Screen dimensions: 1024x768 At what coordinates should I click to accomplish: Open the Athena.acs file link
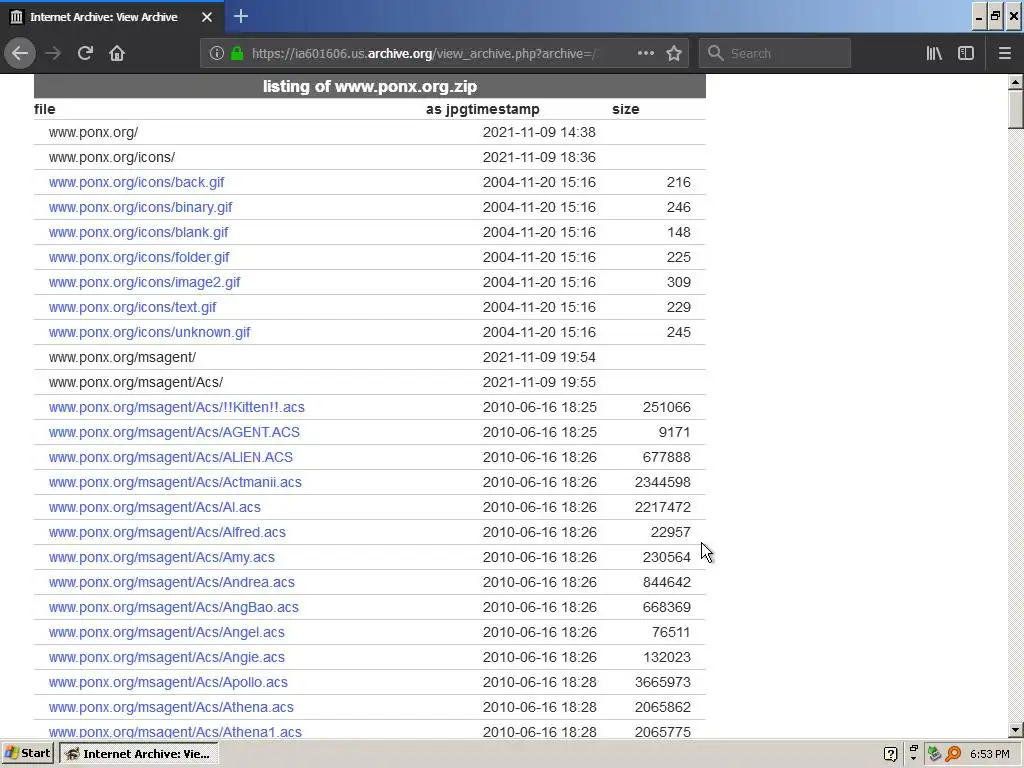click(x=171, y=707)
